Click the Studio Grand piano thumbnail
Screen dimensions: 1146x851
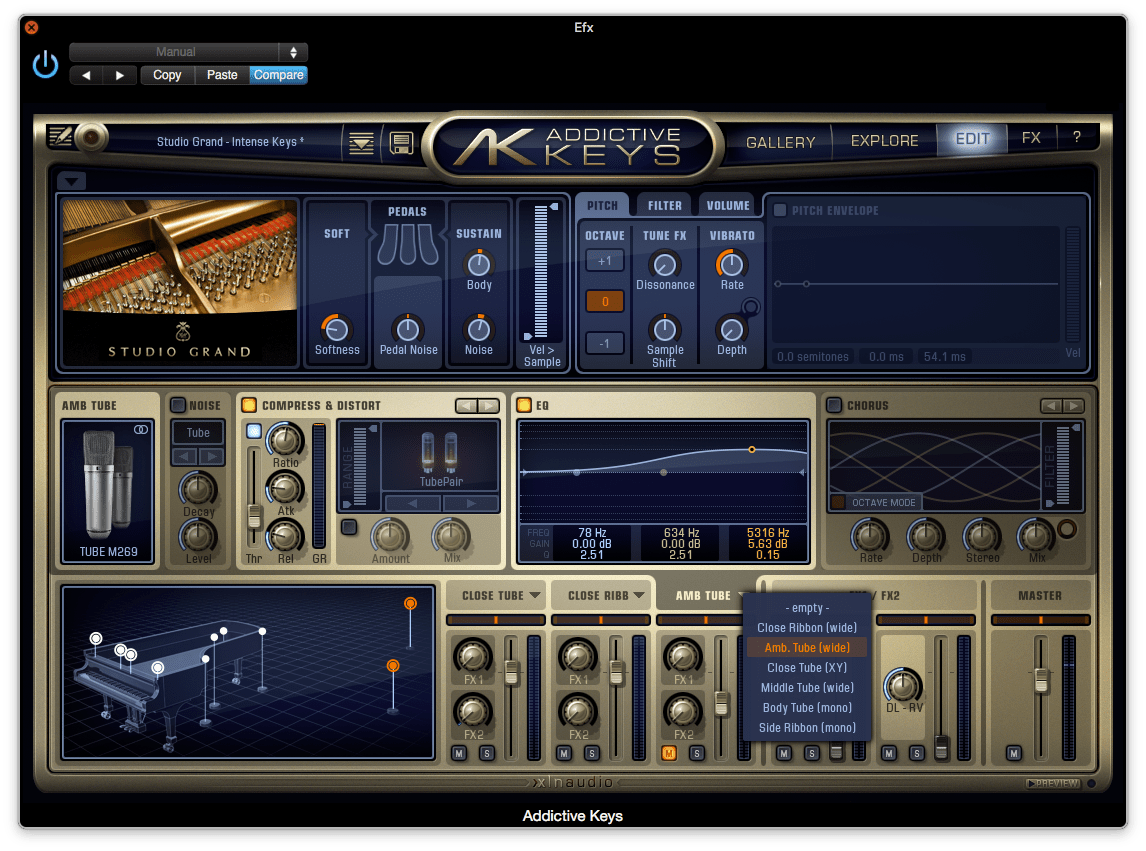pos(180,282)
